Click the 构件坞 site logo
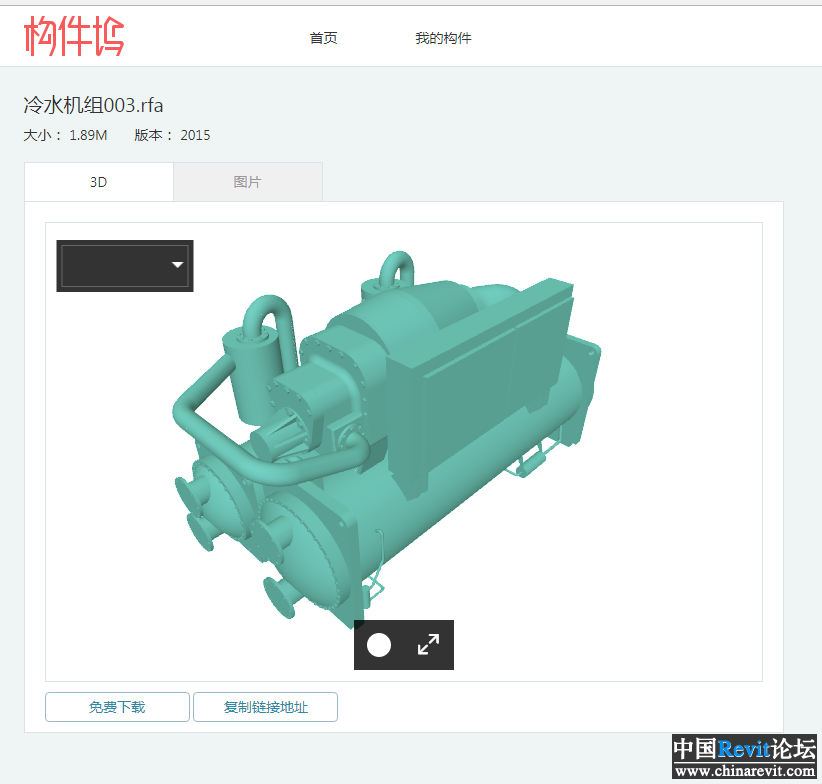 click(74, 36)
